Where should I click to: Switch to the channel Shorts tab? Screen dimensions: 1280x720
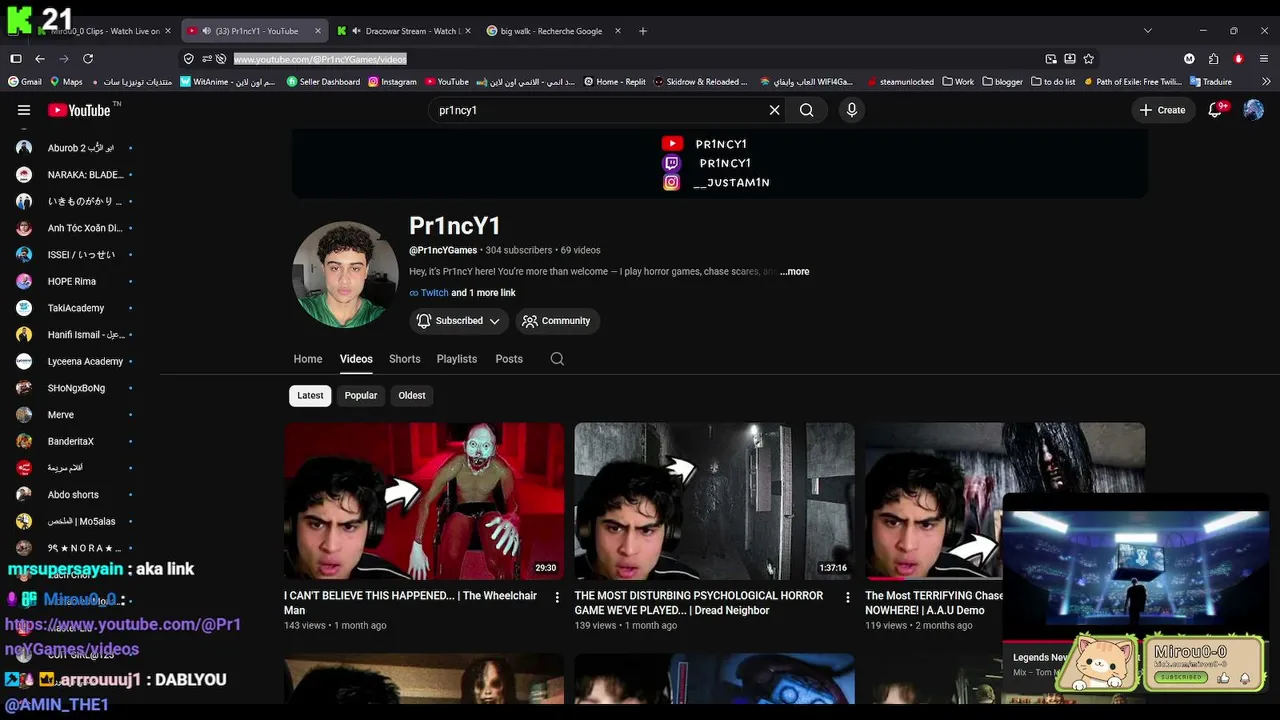click(405, 359)
